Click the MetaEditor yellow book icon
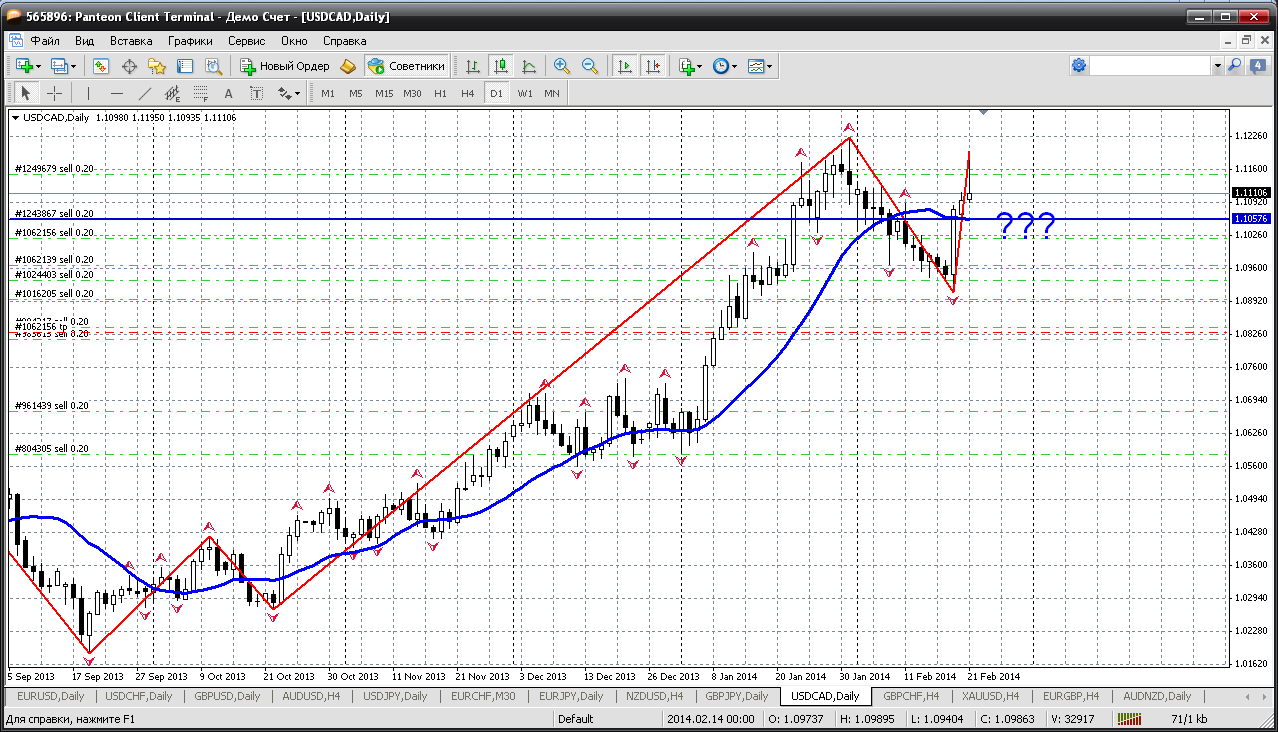 click(347, 66)
